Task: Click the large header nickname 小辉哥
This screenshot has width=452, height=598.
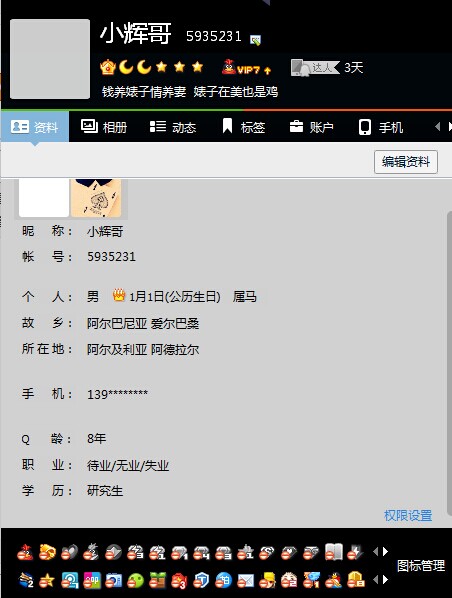Action: pos(135,34)
